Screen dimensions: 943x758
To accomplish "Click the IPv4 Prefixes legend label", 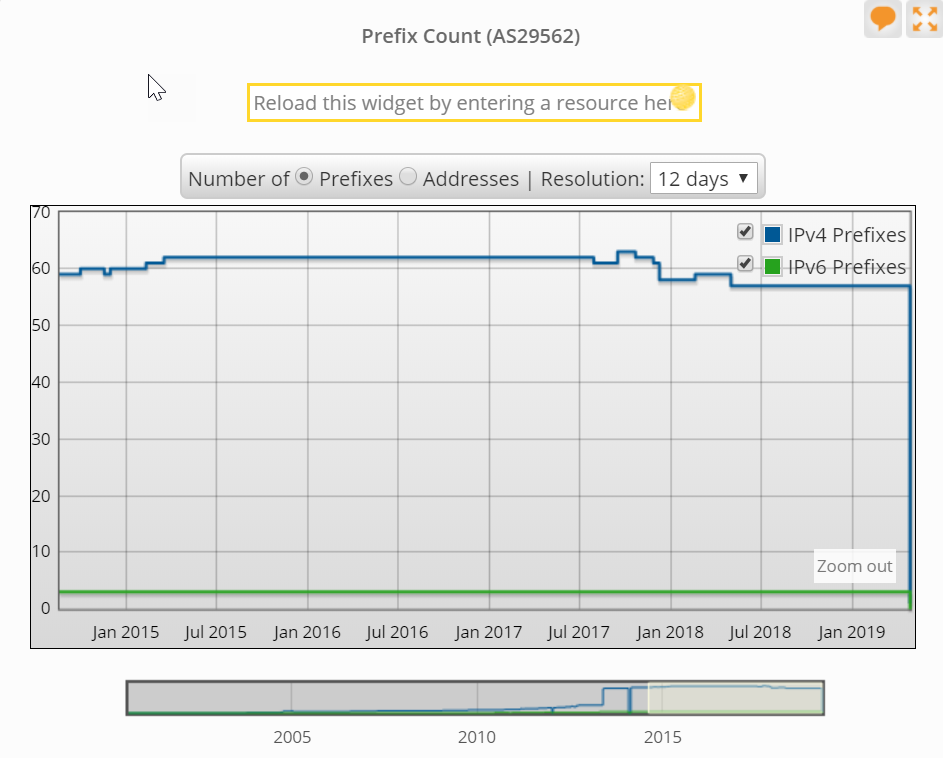I will [847, 235].
